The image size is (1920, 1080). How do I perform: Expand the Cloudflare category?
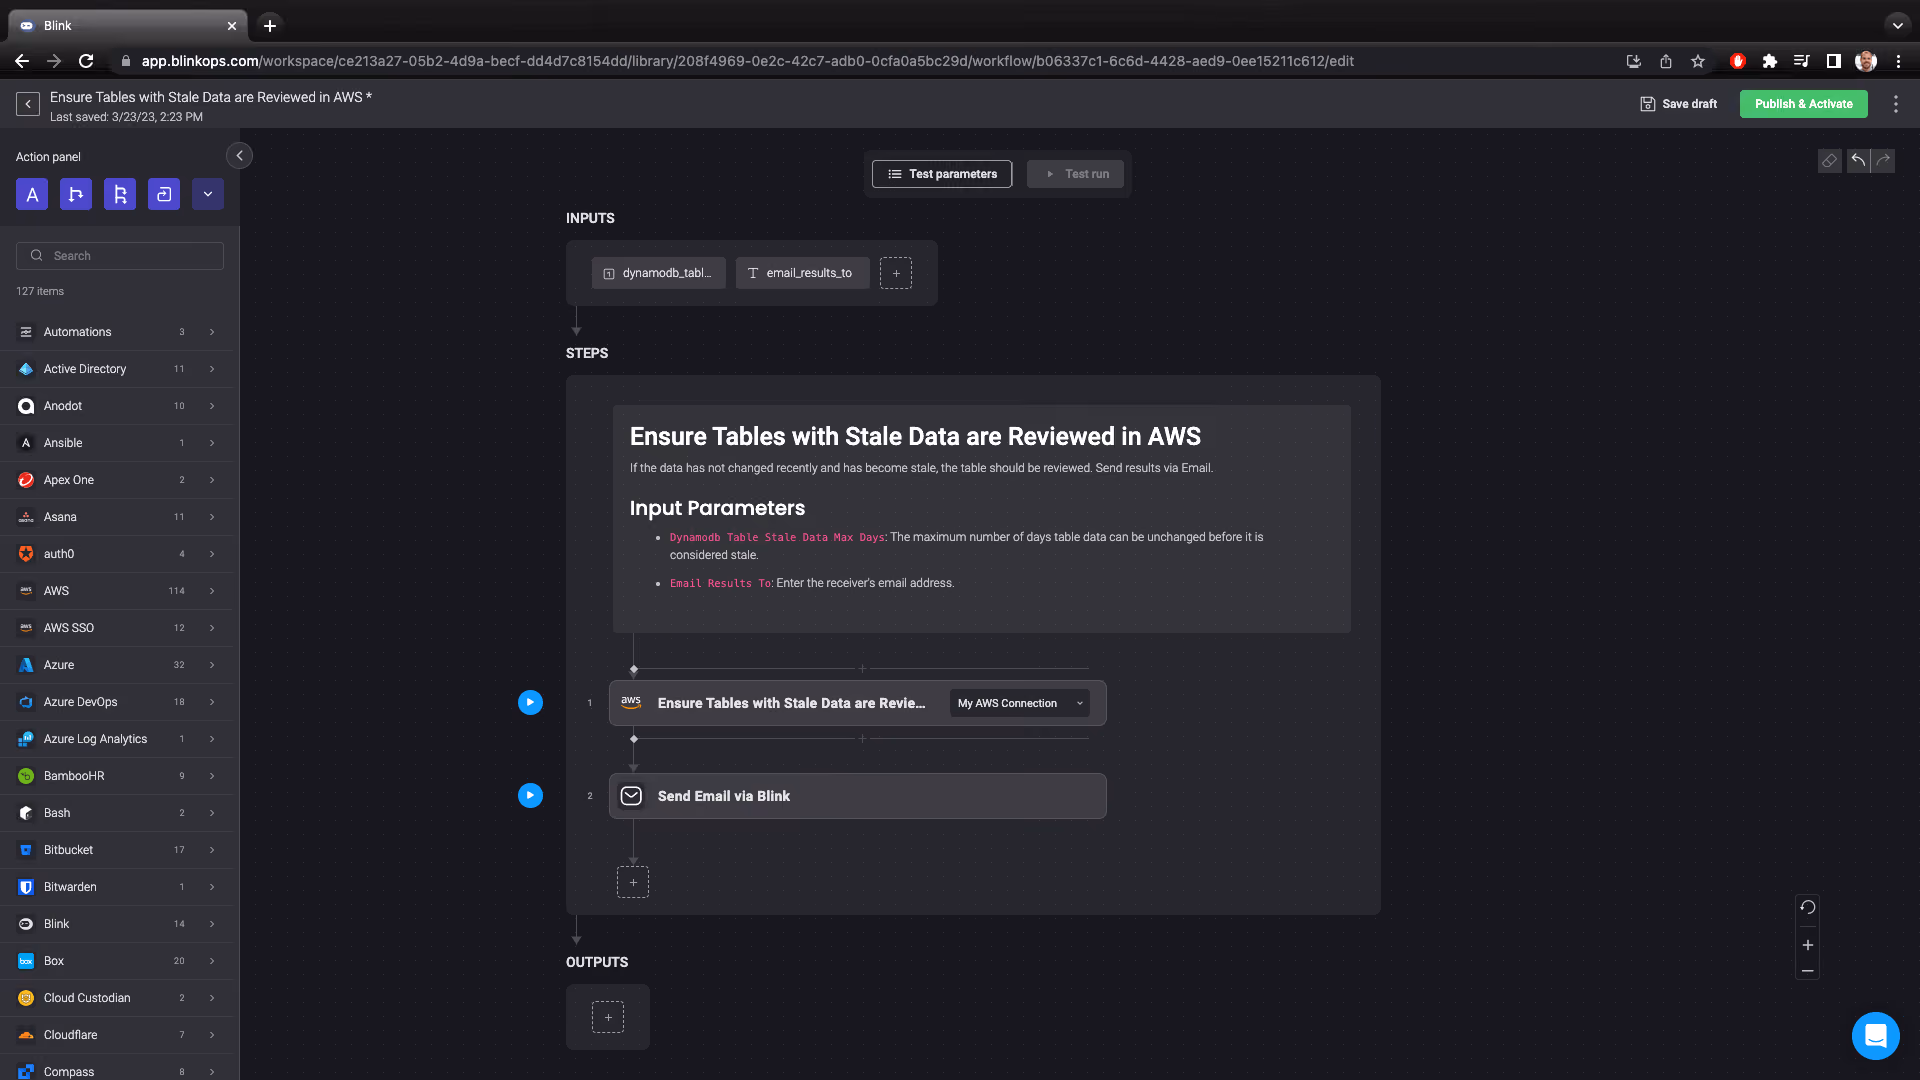pyautogui.click(x=116, y=1035)
